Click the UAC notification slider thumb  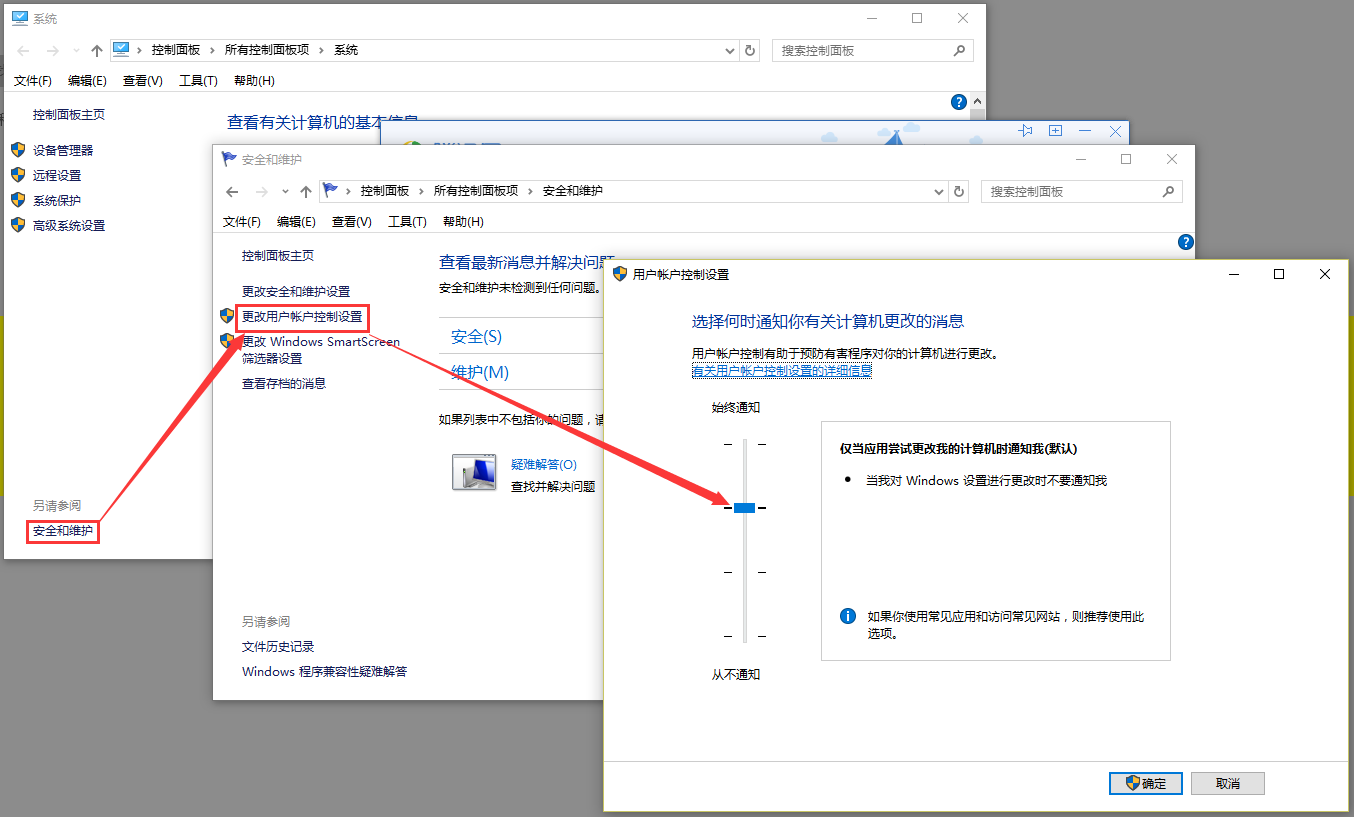click(744, 508)
